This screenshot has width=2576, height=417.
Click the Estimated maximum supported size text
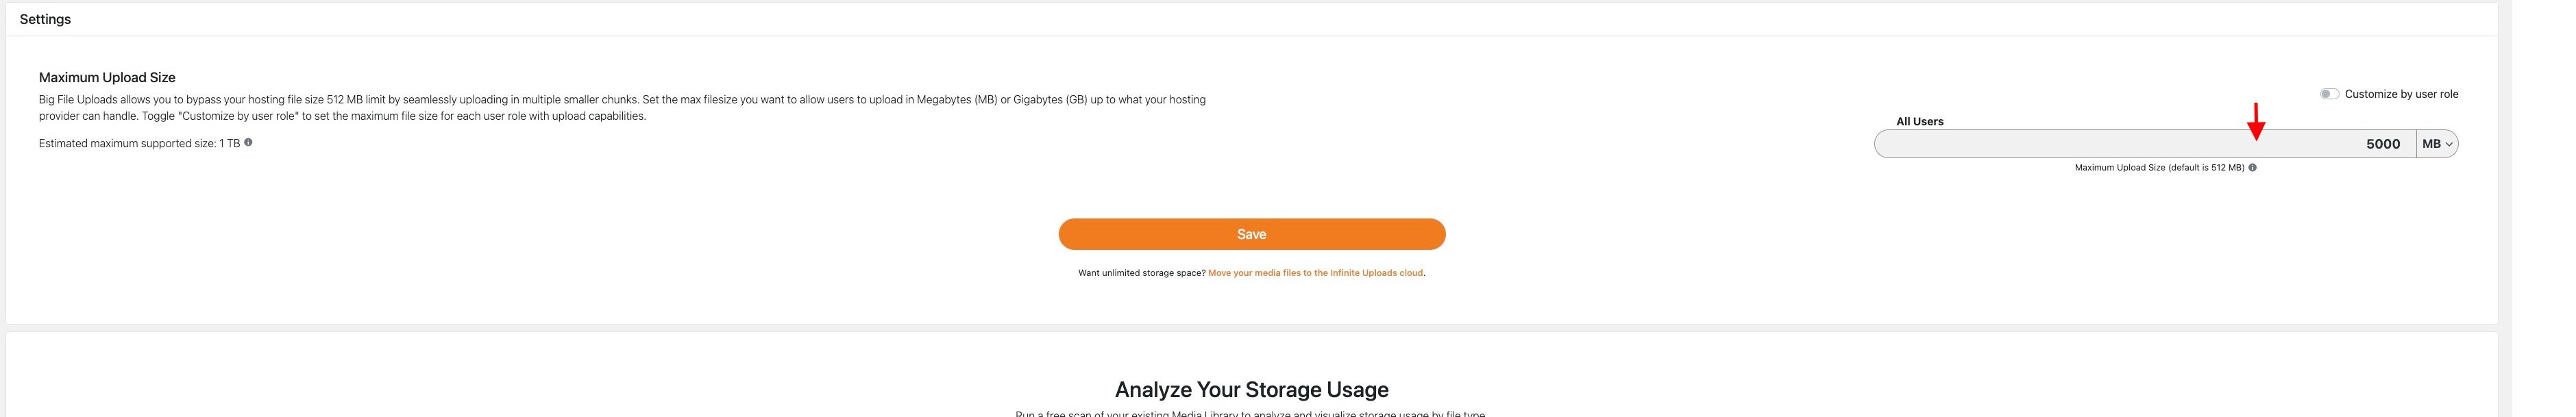pos(139,143)
